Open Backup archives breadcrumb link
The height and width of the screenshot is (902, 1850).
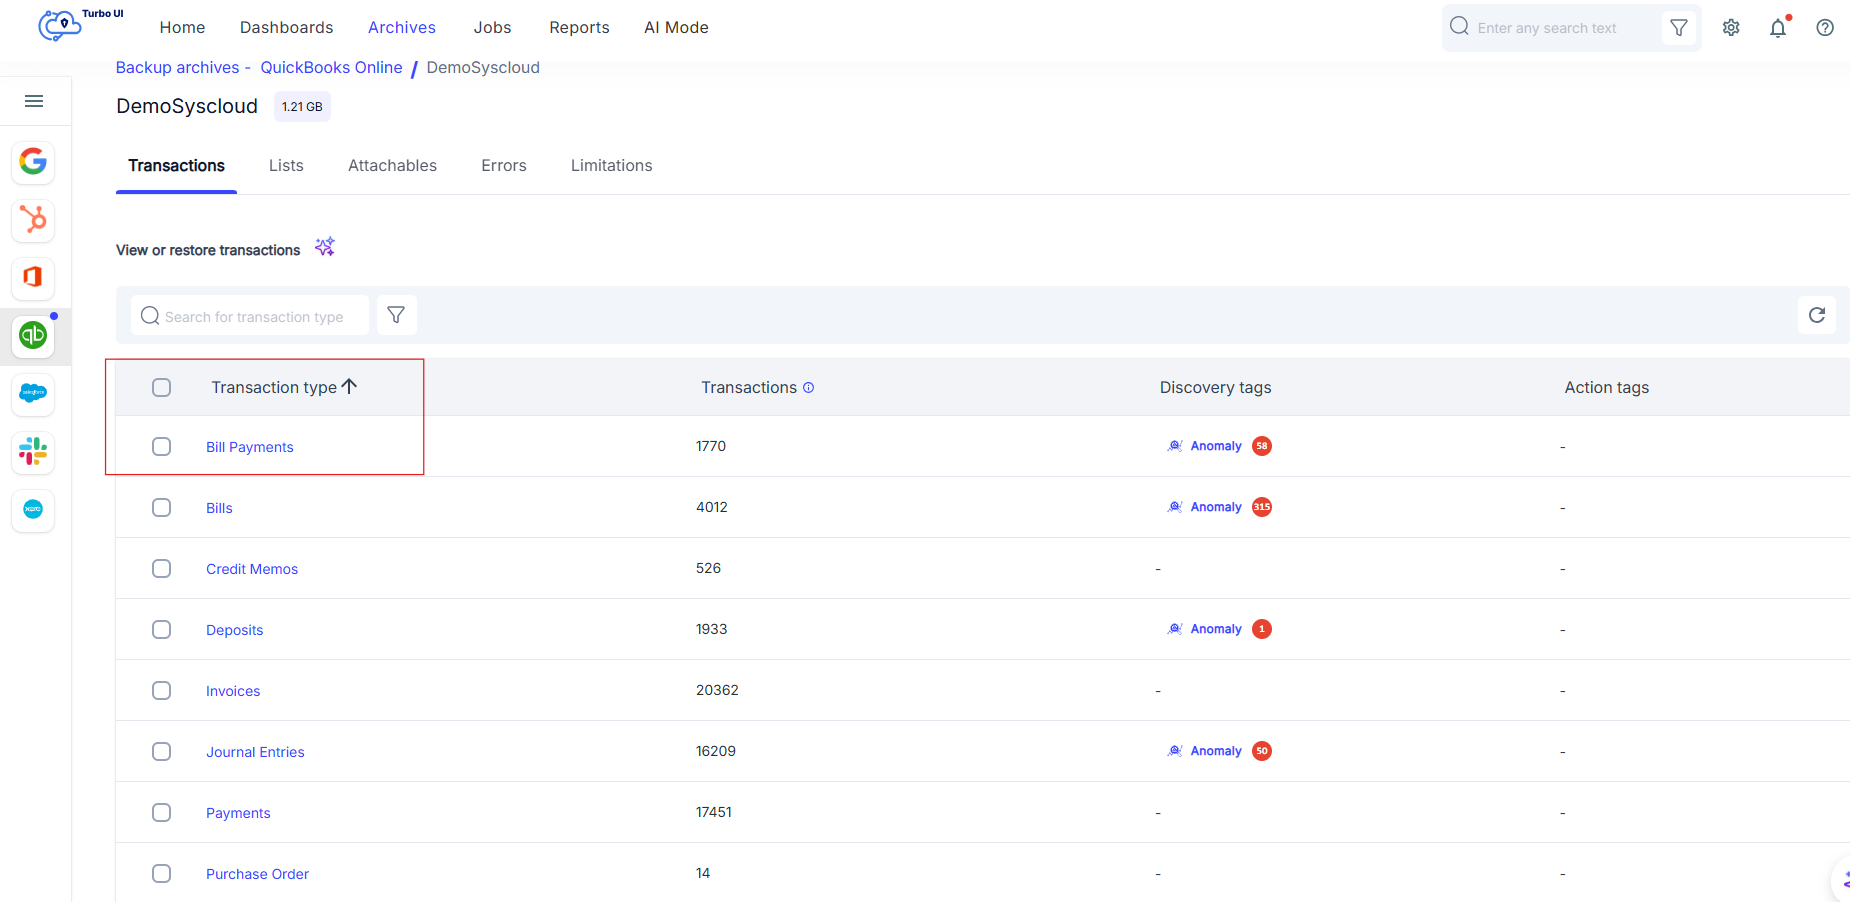point(177,67)
